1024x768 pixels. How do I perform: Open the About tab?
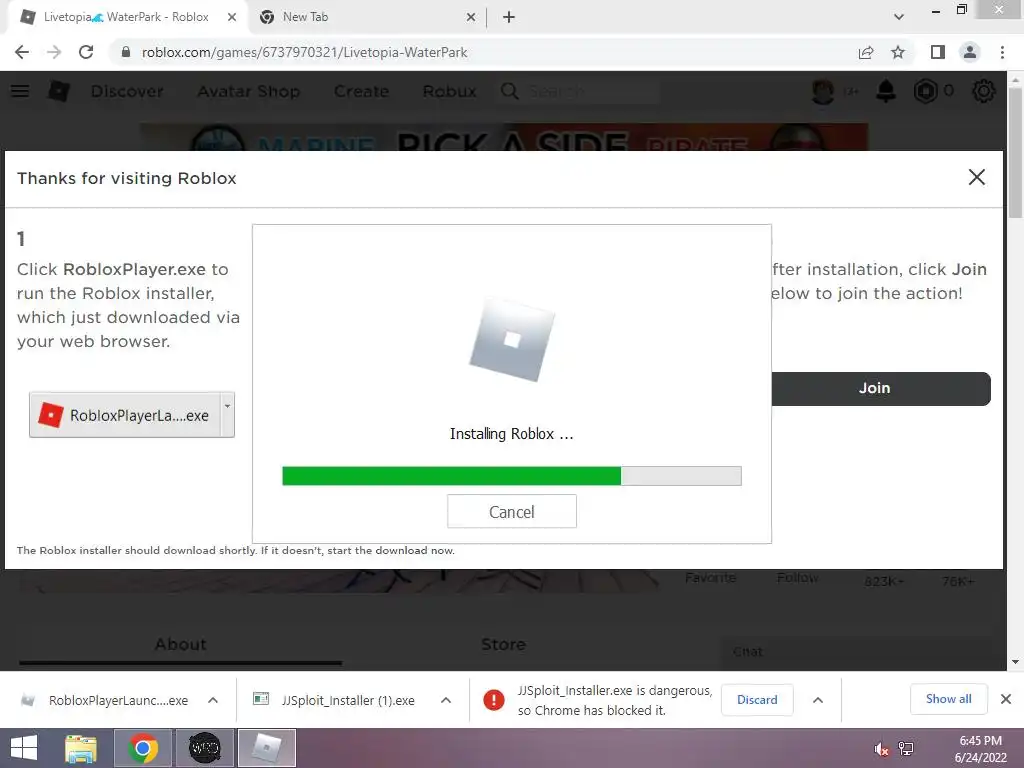click(180, 645)
